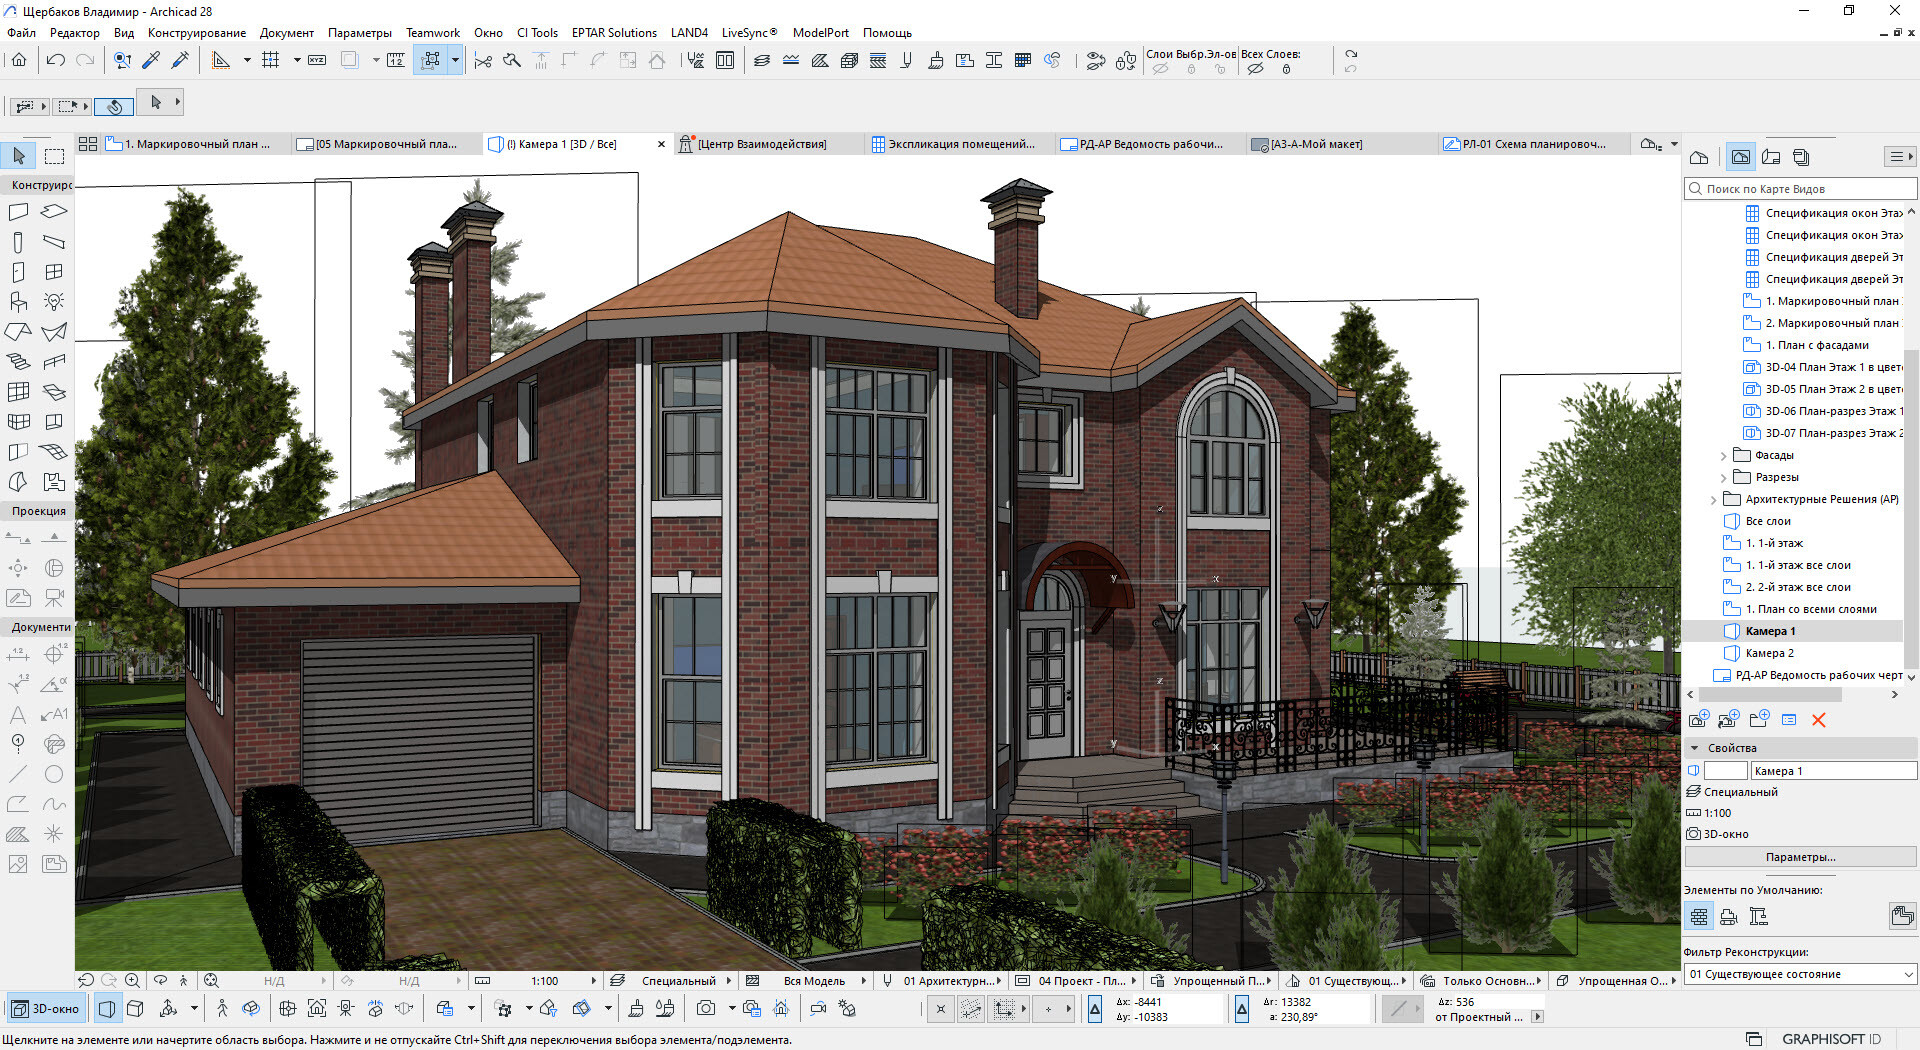Click the Trim scissors icon

[x=483, y=61]
